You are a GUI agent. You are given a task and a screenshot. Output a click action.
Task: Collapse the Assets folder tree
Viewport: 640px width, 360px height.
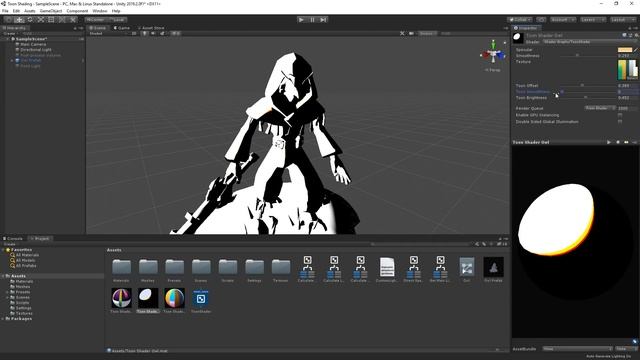3,276
